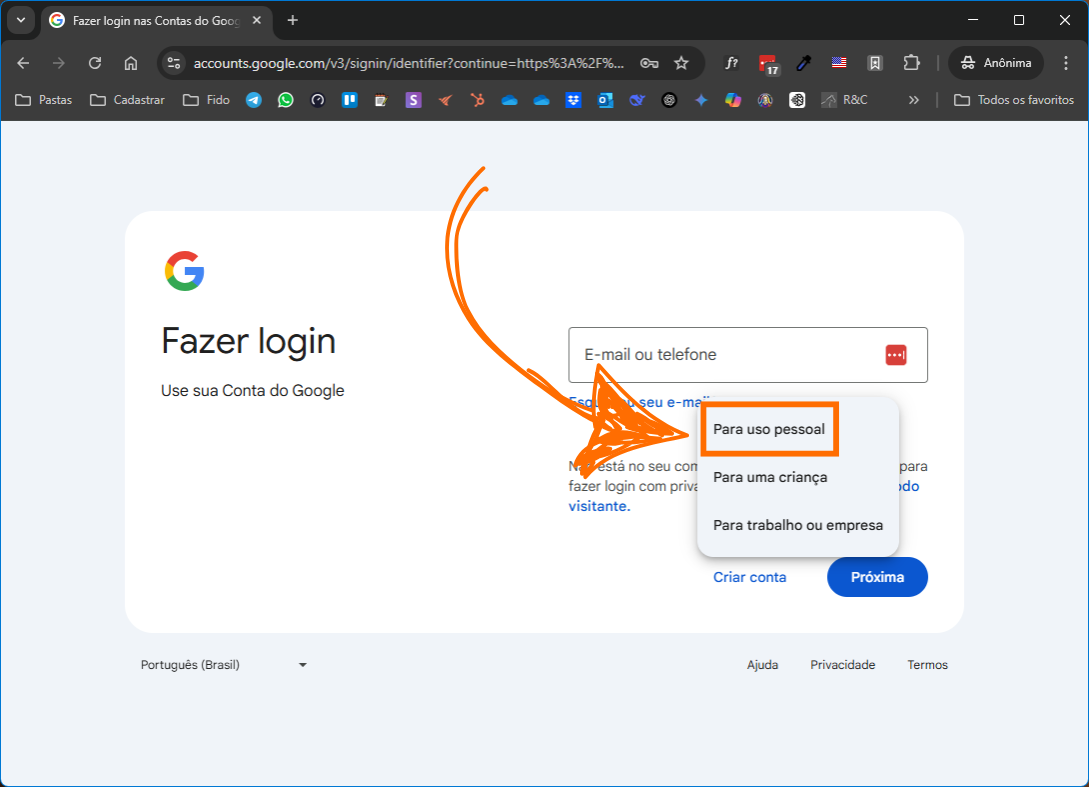Screen dimensions: 1090x787
Task: Open the HubSpot bookmark icon
Action: (x=478, y=100)
